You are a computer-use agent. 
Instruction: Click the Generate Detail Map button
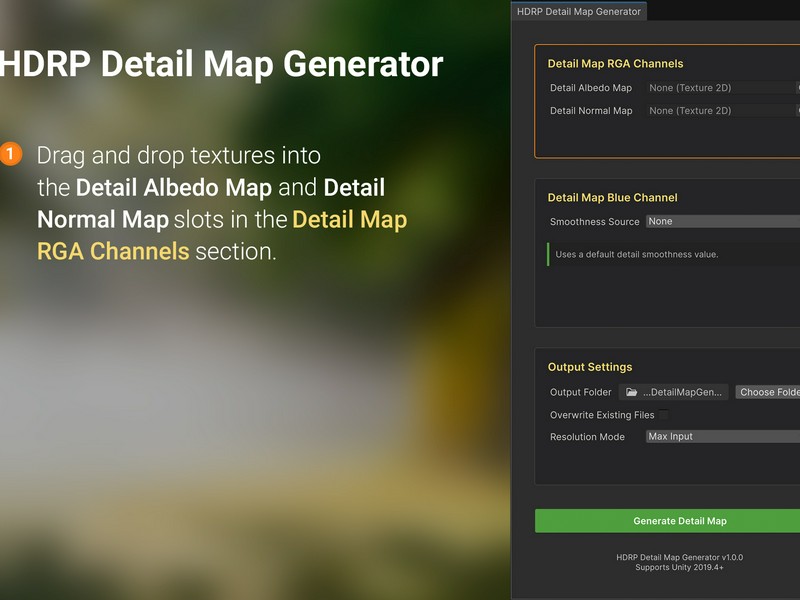coord(667,521)
